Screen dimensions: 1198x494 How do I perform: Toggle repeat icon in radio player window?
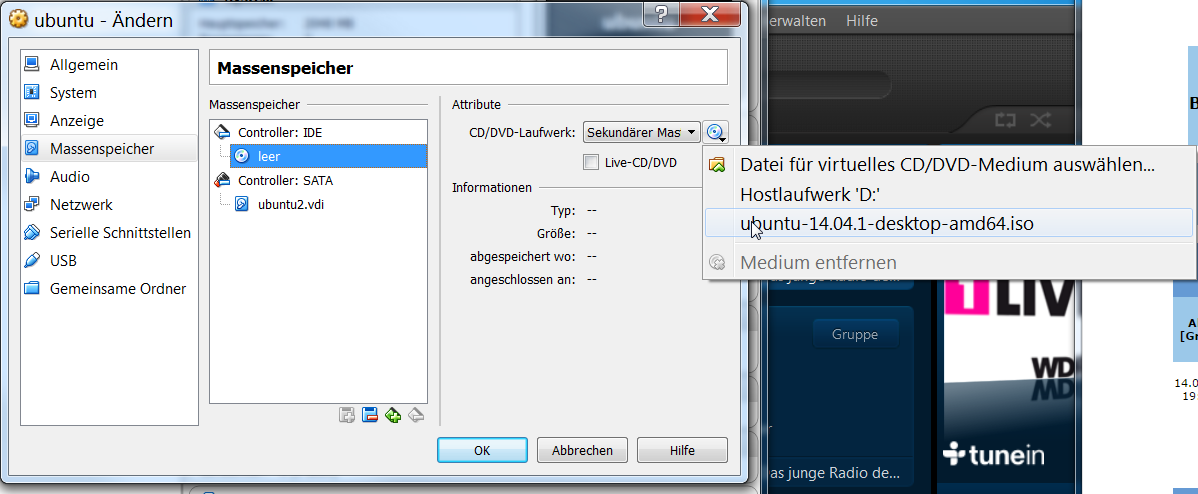[x=1003, y=120]
